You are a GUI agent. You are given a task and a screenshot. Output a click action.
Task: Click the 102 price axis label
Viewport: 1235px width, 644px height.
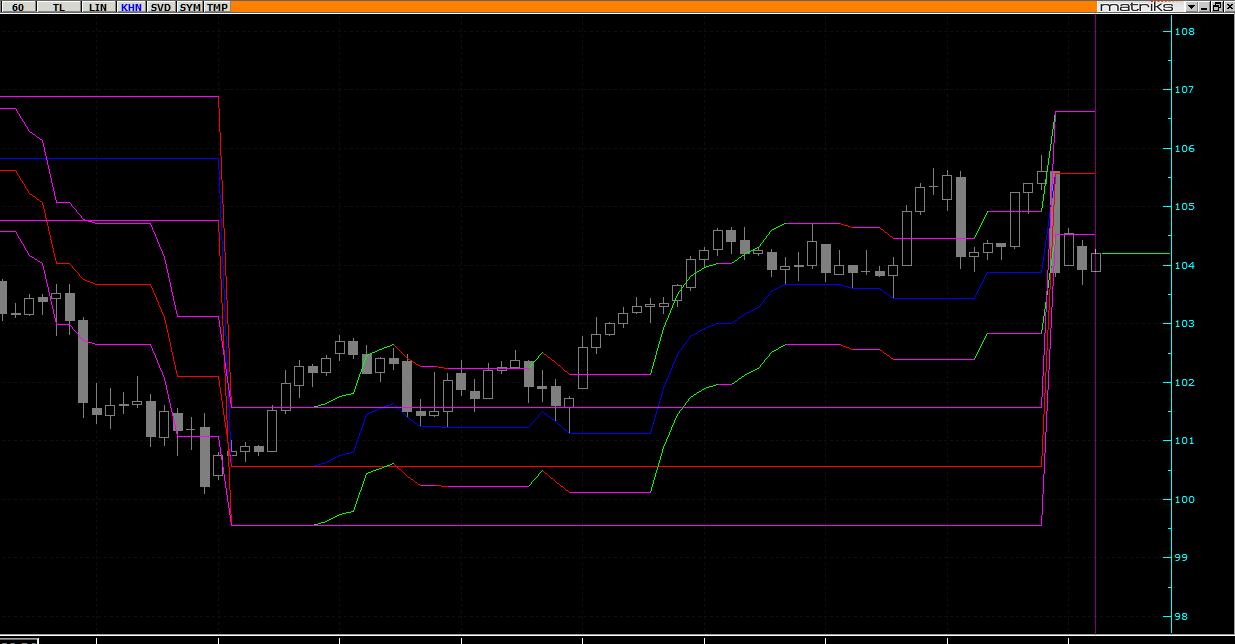point(1185,383)
